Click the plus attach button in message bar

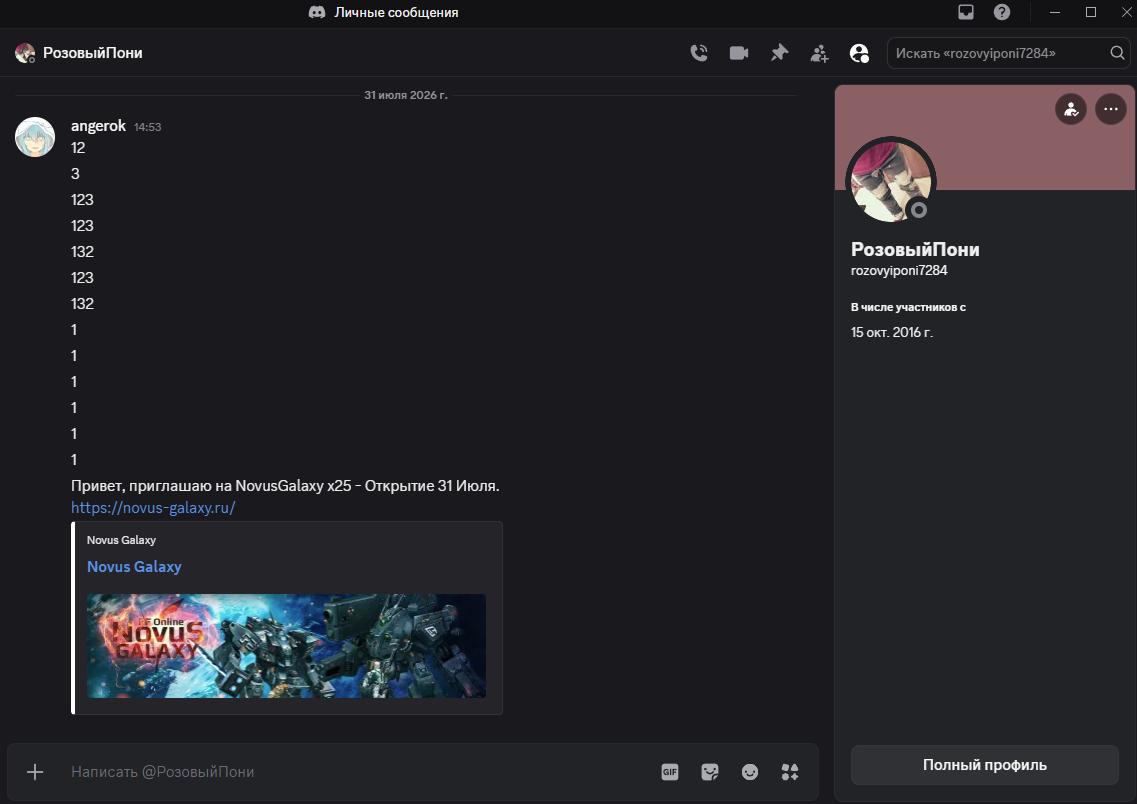point(35,772)
